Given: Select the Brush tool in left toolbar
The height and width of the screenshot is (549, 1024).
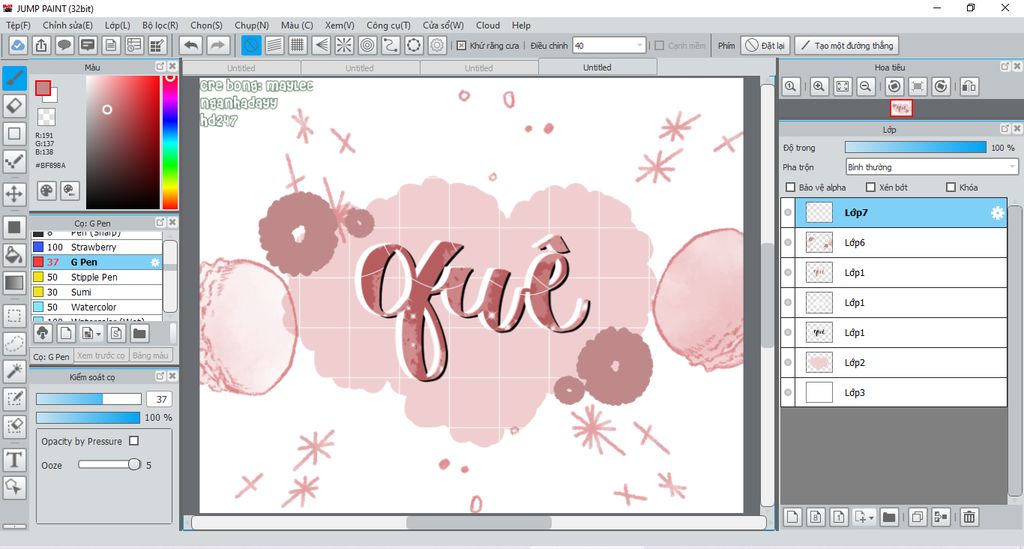Looking at the screenshot, I should (14, 78).
